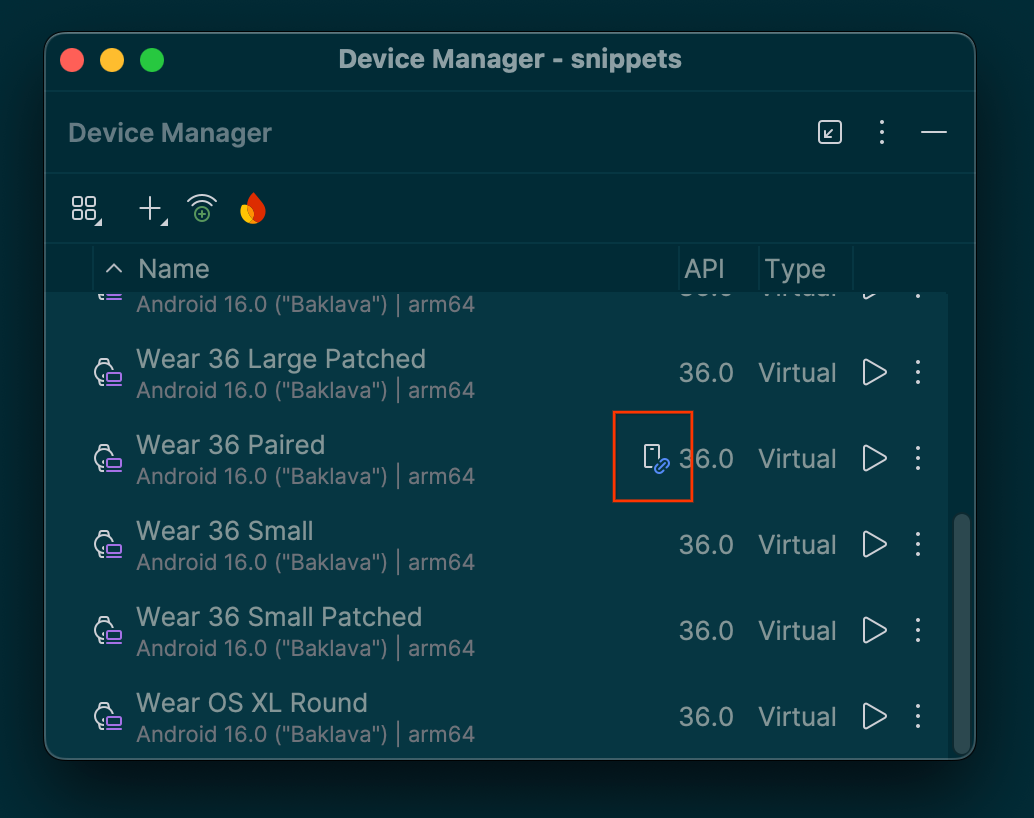The width and height of the screenshot is (1034, 818).
Task: Start the Wear 36 Paired emulator
Action: click(873, 458)
